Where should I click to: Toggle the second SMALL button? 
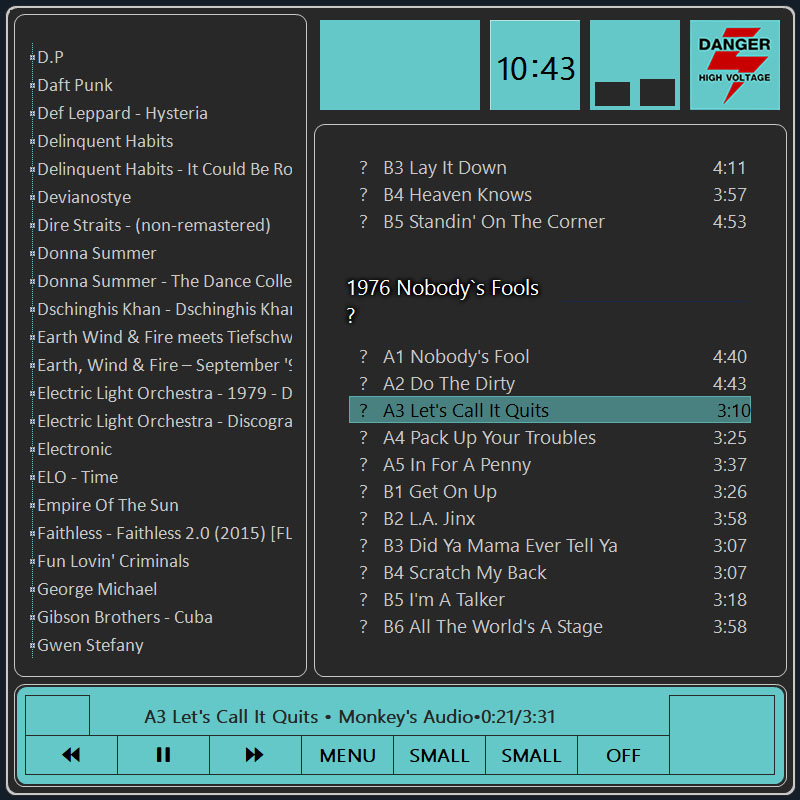[531, 755]
